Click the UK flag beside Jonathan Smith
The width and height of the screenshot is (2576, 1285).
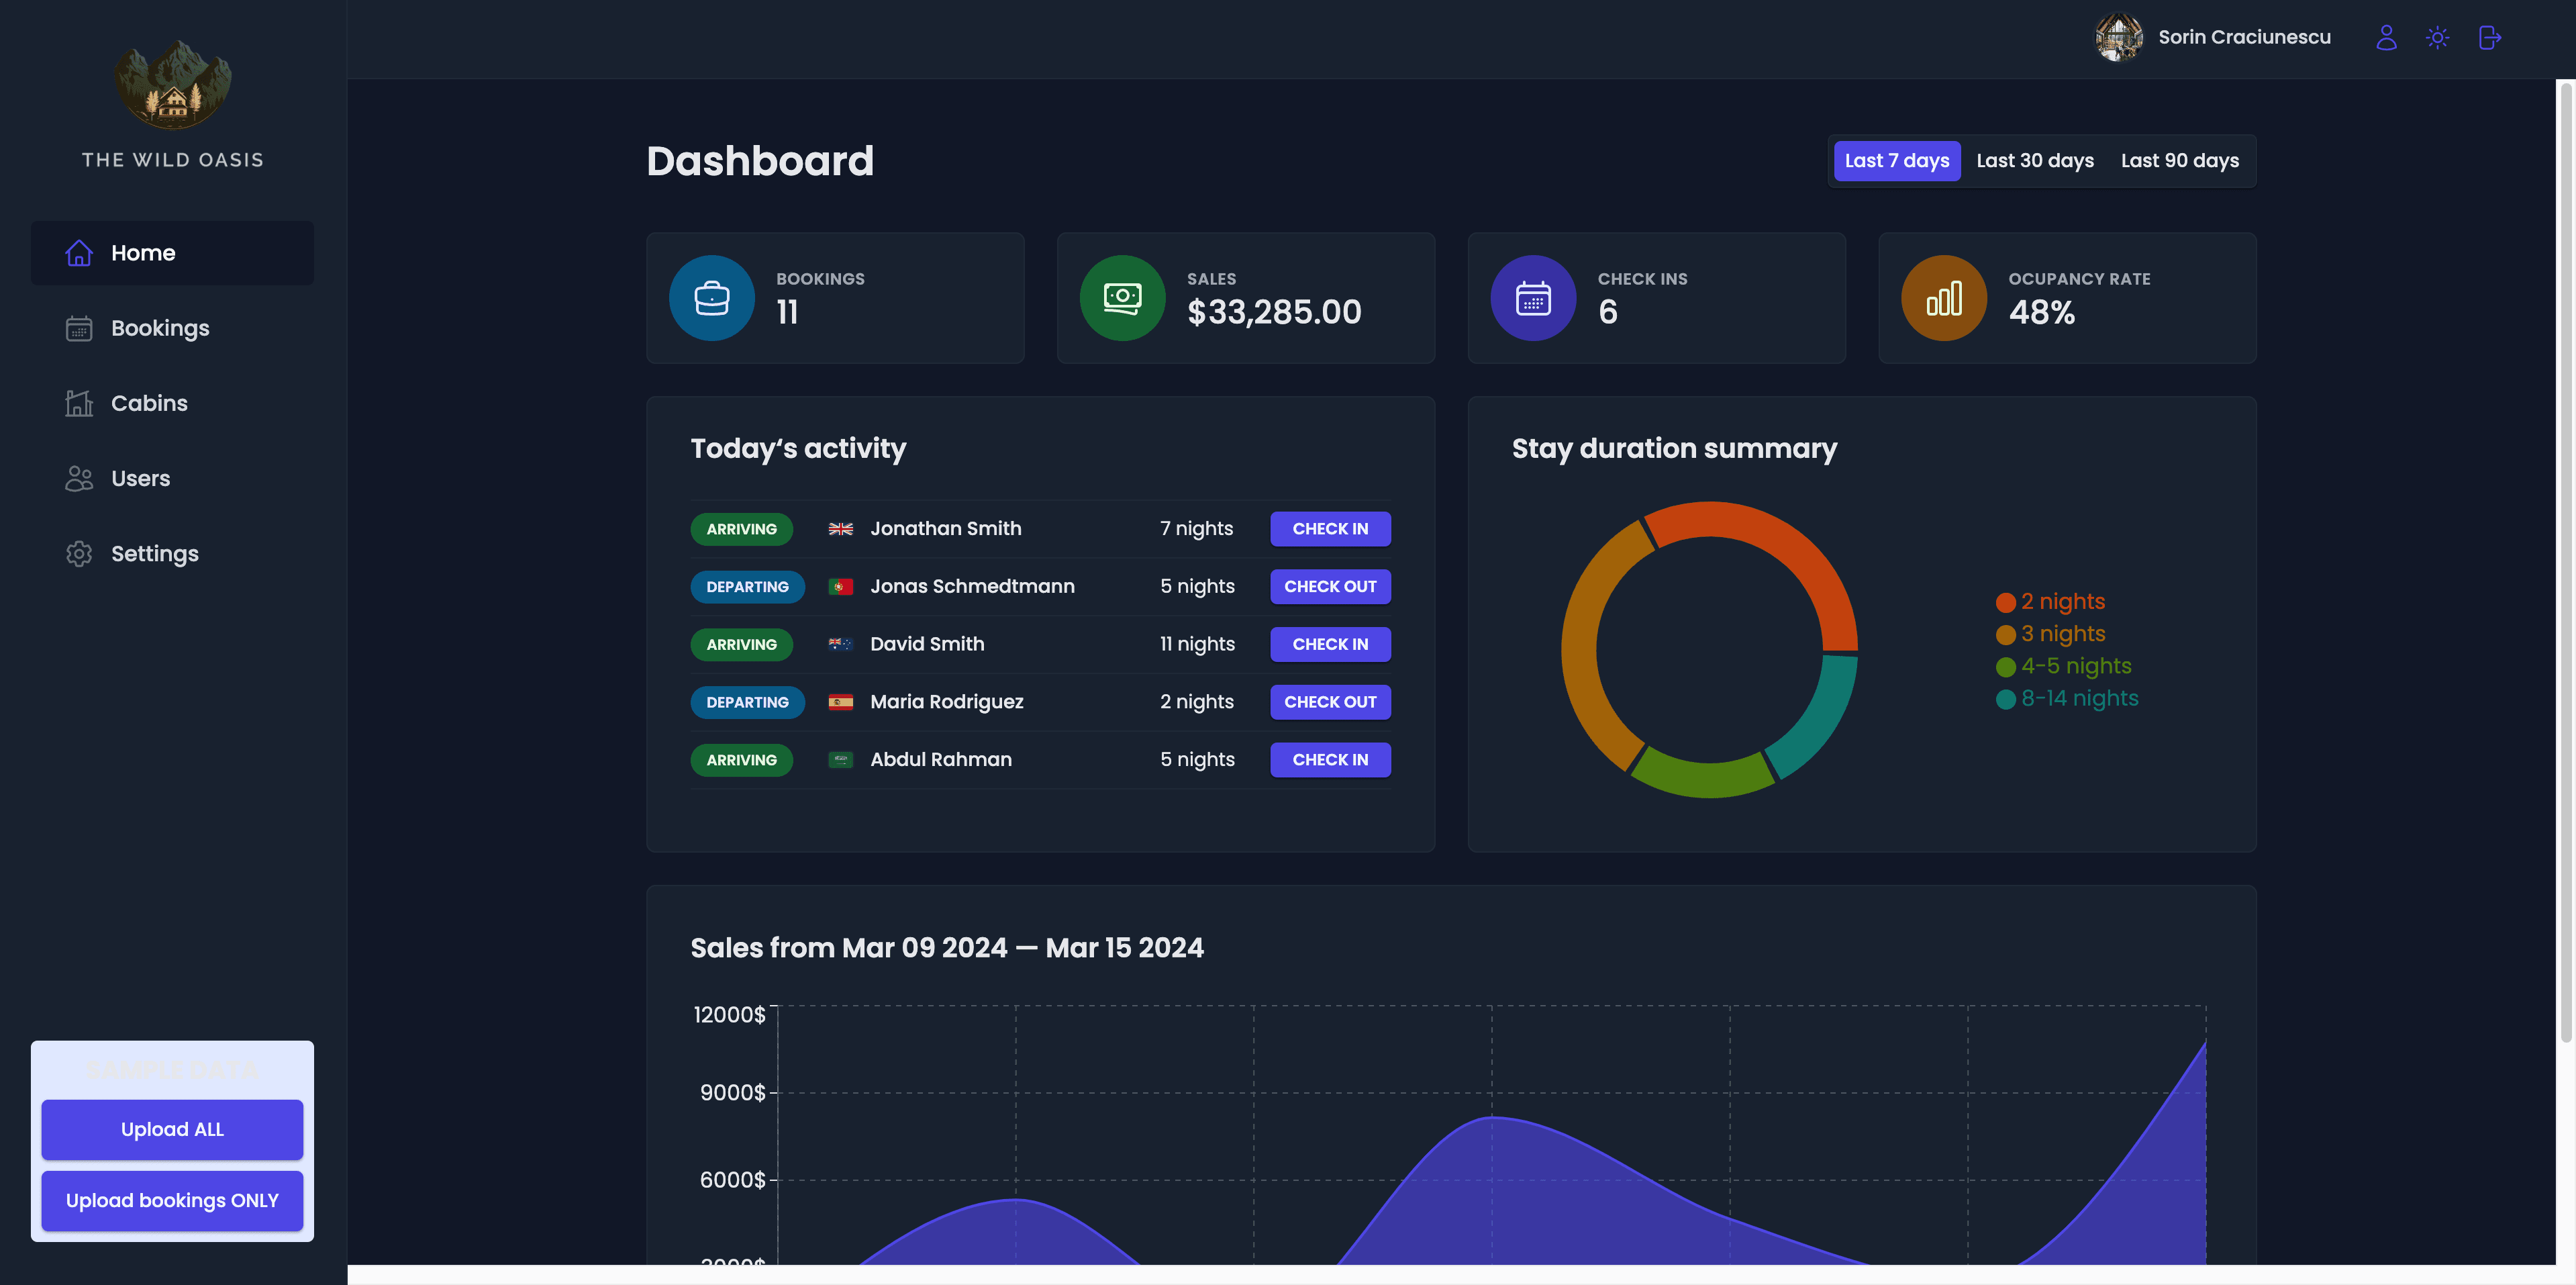(840, 529)
